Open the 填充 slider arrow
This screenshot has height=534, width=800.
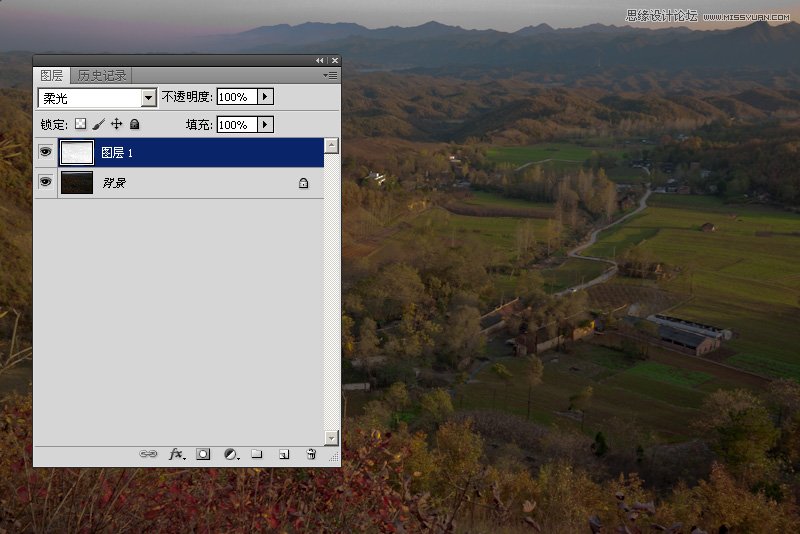pyautogui.click(x=265, y=125)
